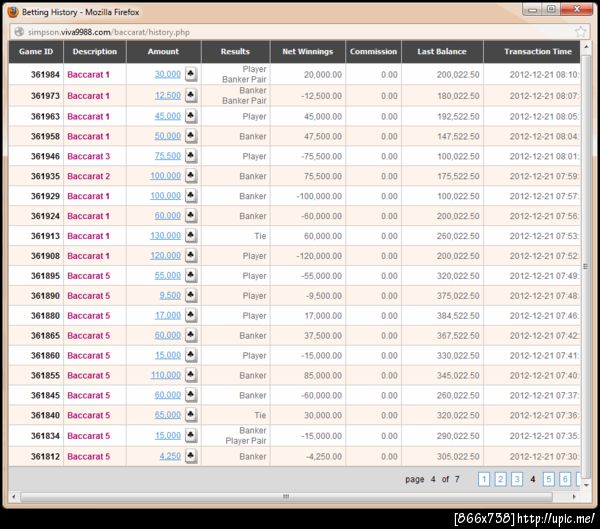Open card icon for game 361840
The image size is (600, 529).
191,415
